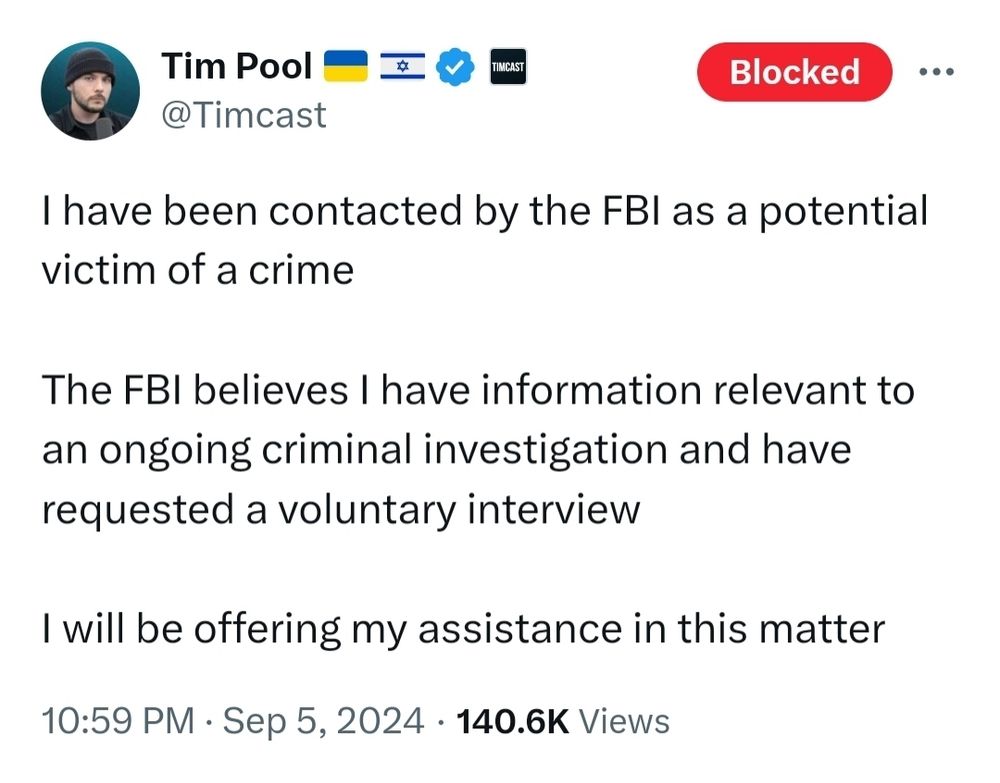Open the three-dot more options menu

click(937, 71)
